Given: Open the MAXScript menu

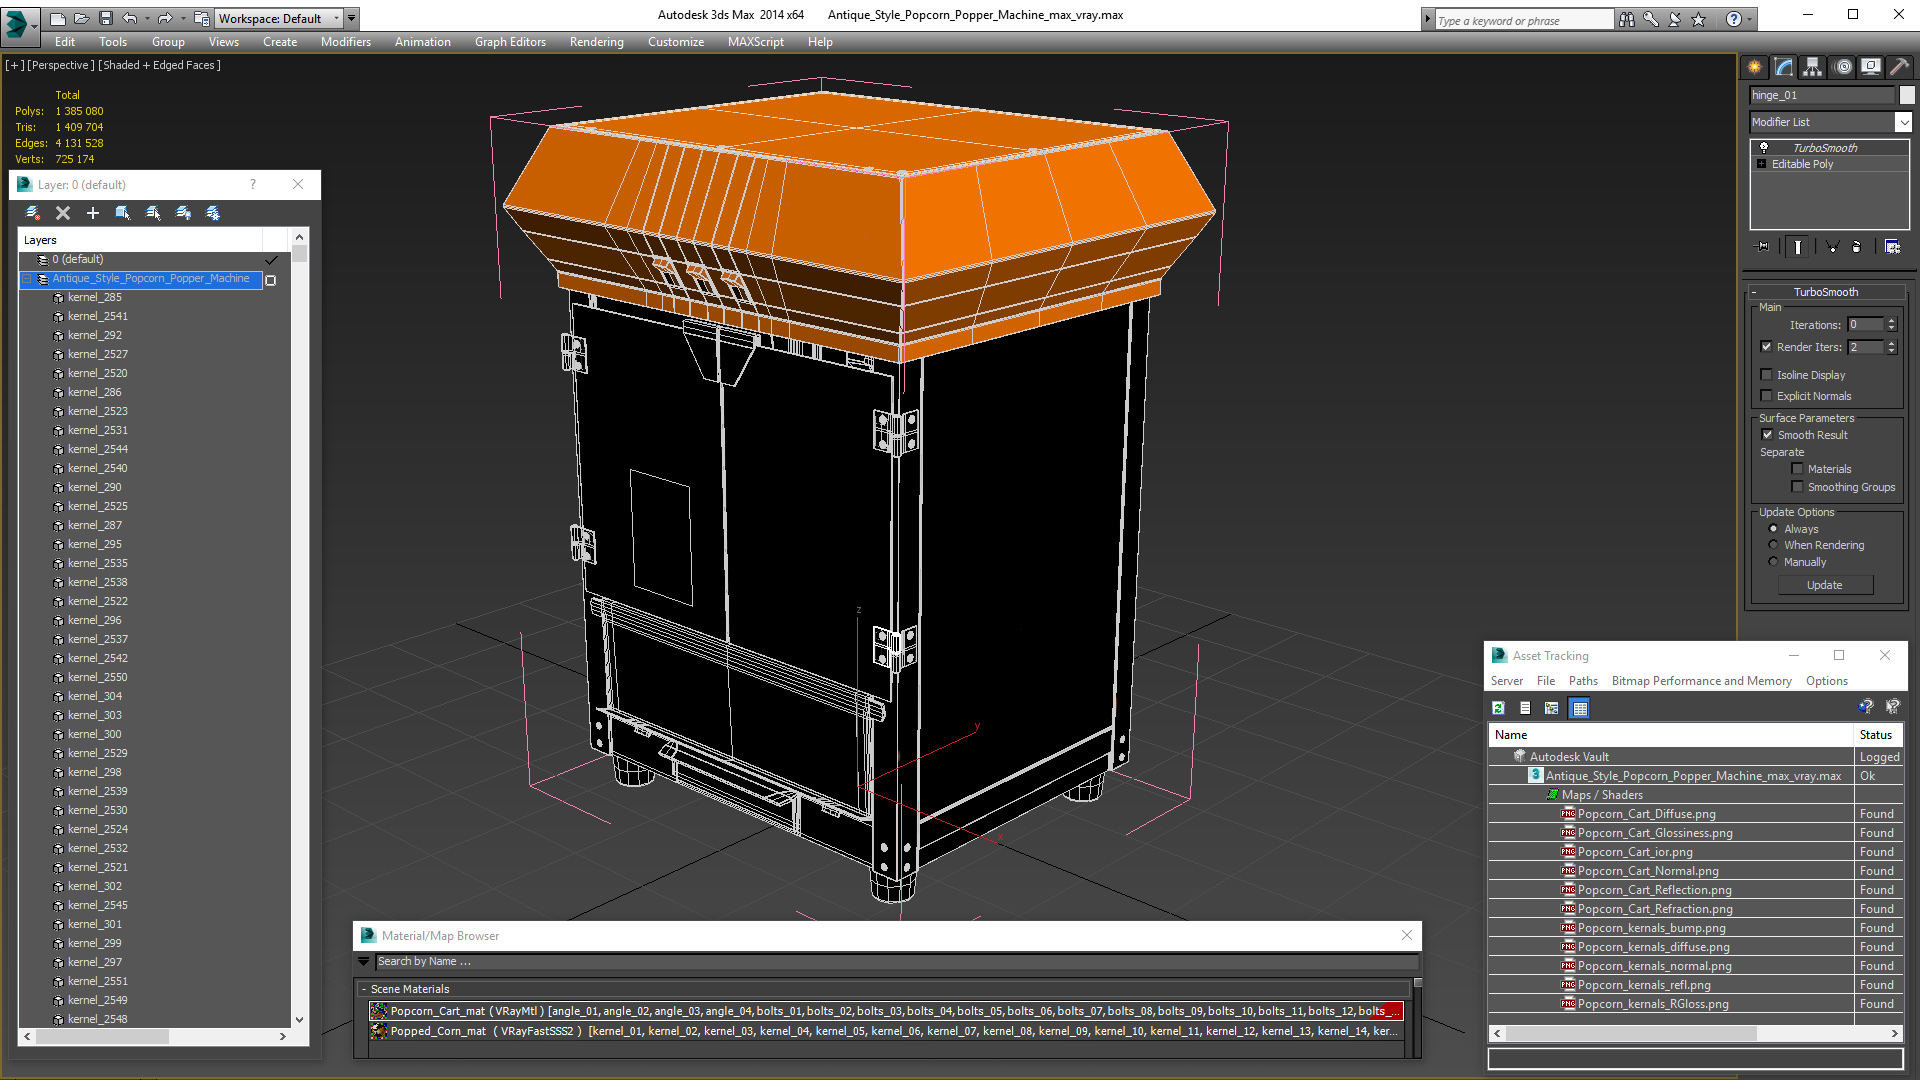Looking at the screenshot, I should click(x=755, y=42).
